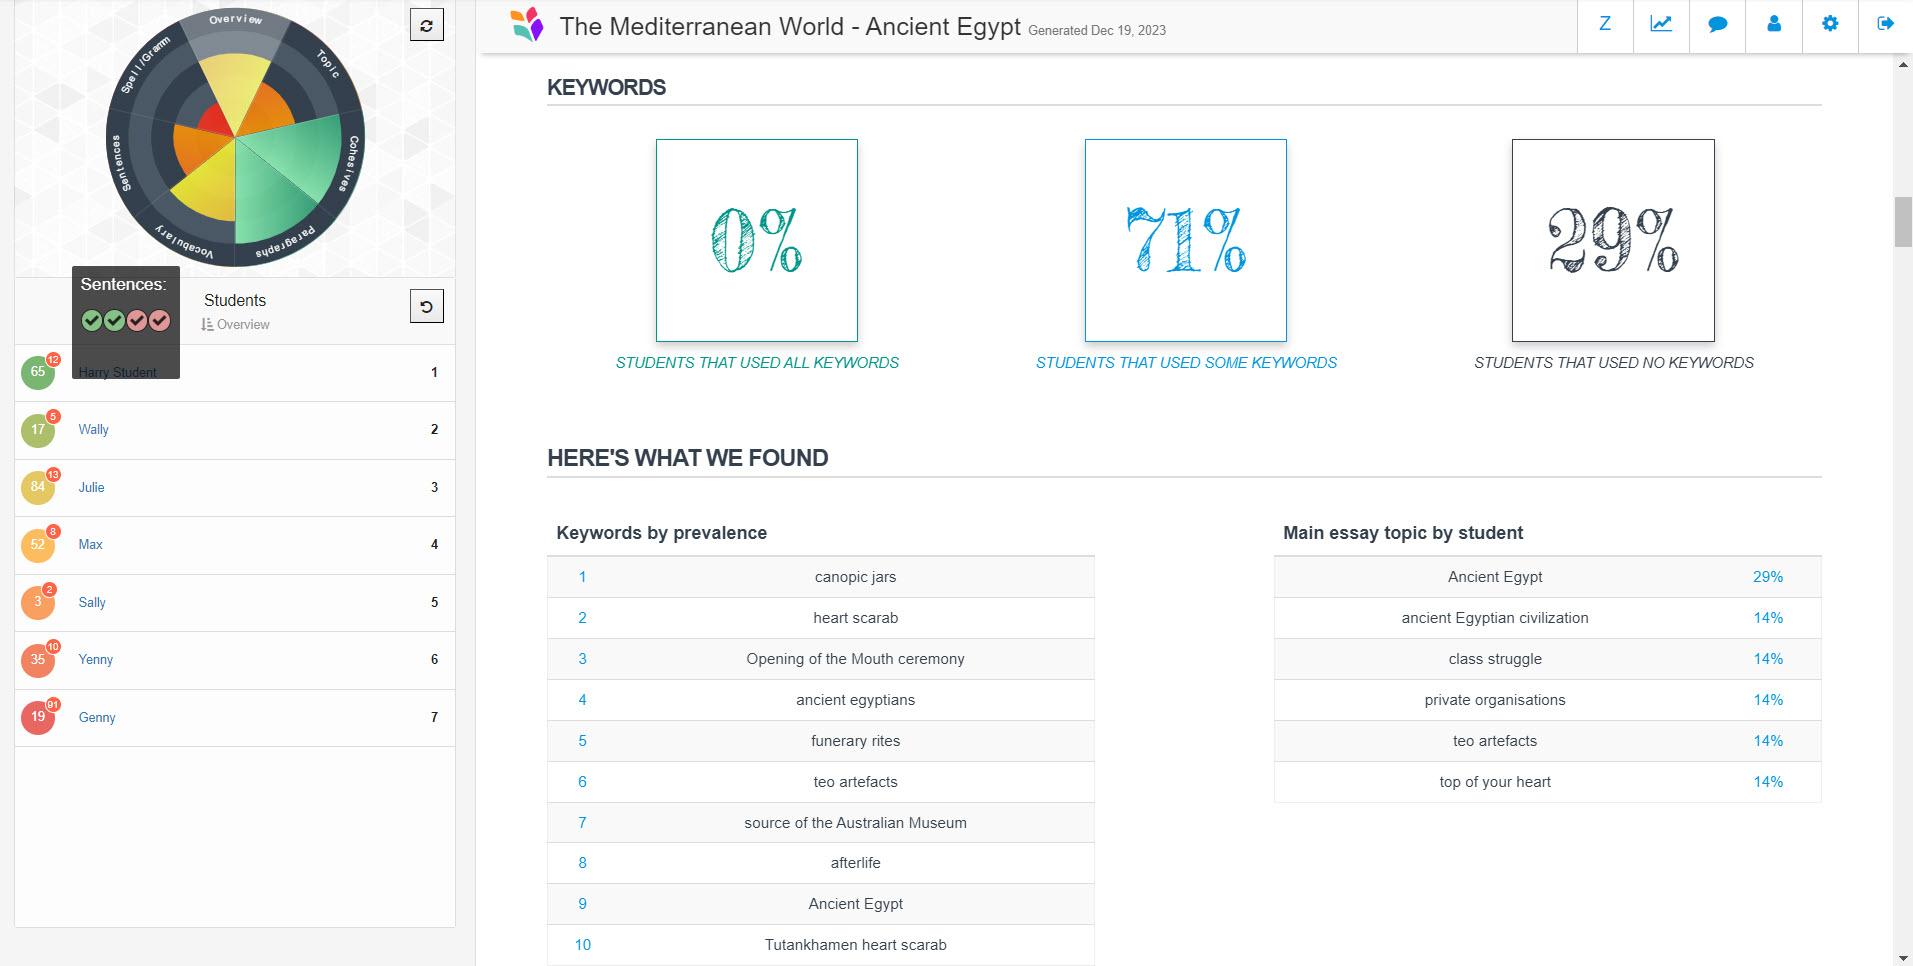Screen dimensions: 1913x966
Task: Click the user profile icon
Action: coord(1773,24)
